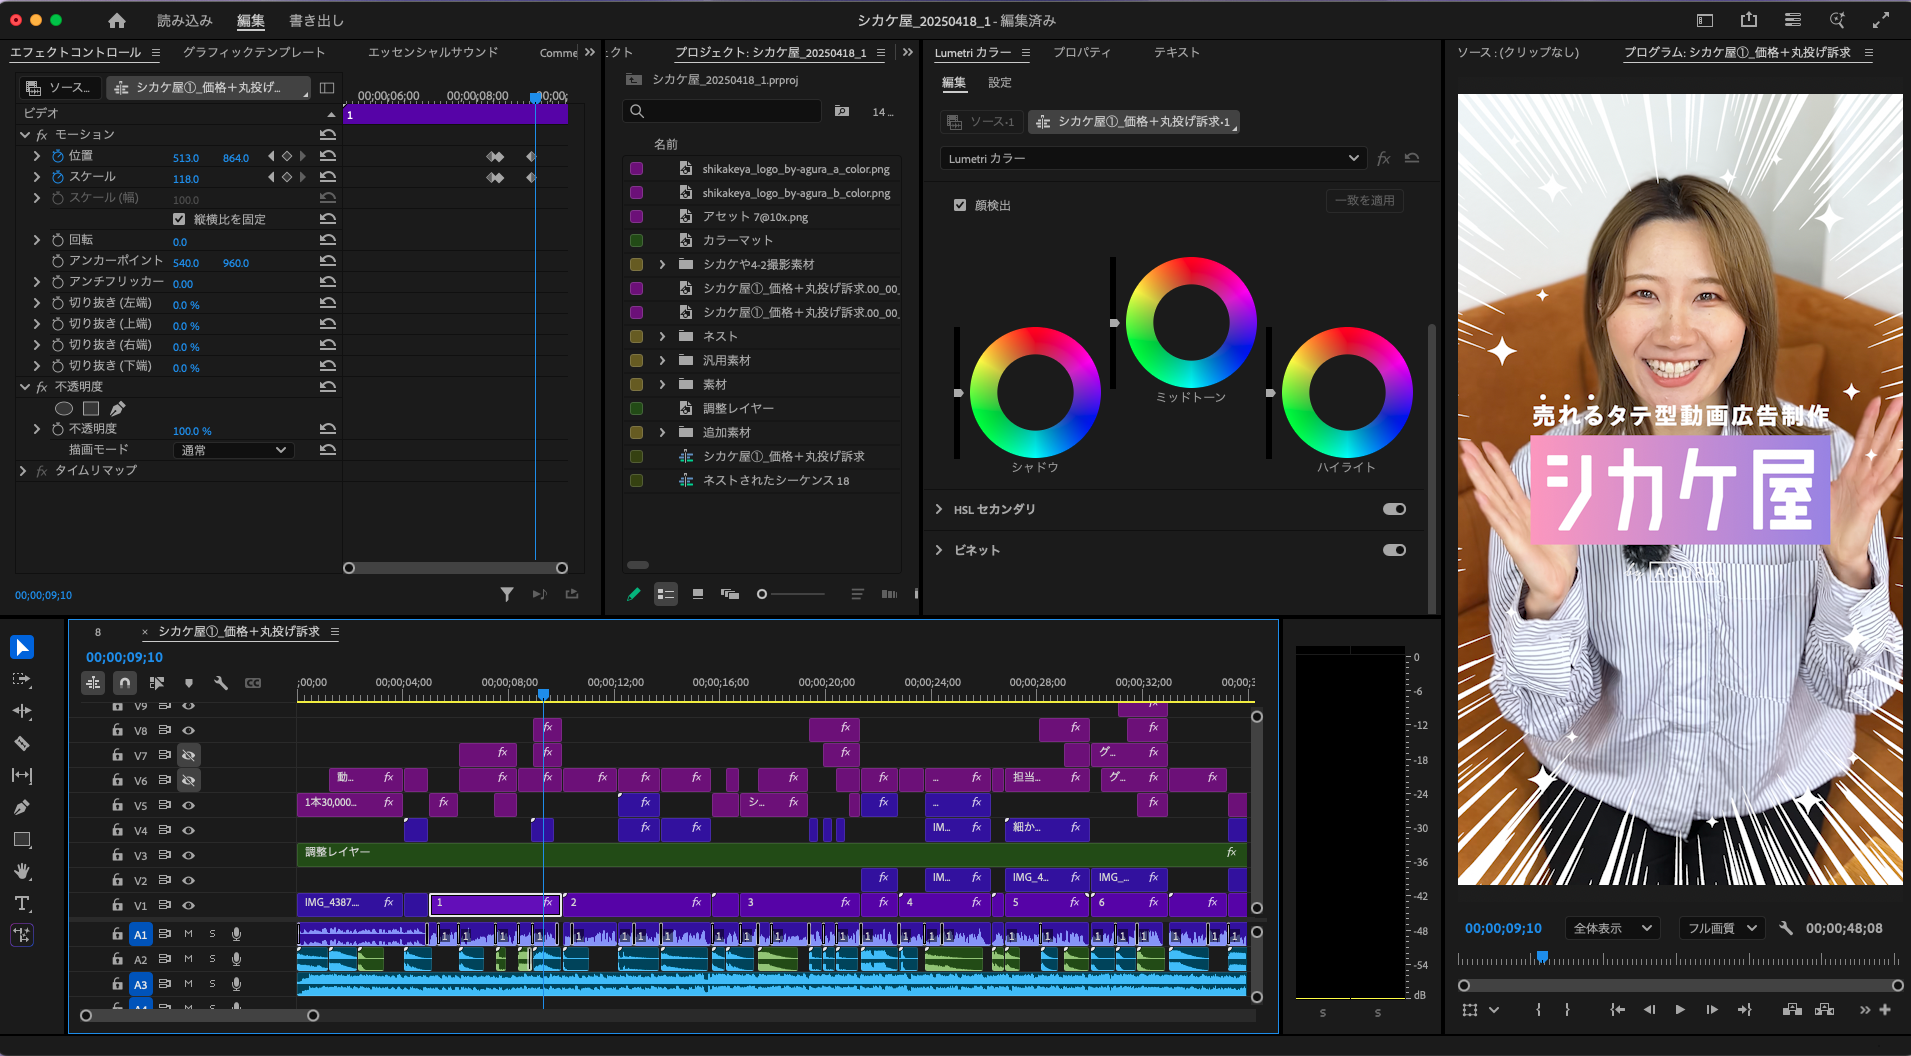
Task: Click project panel search field
Action: (x=723, y=111)
